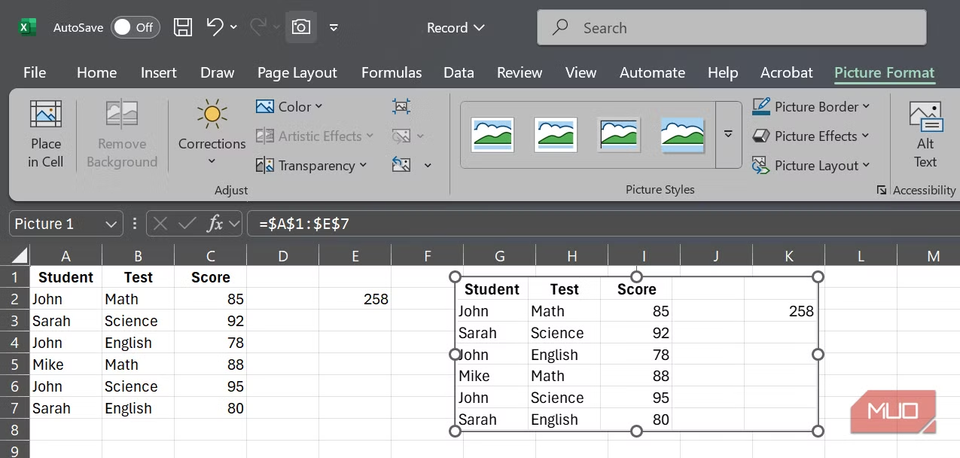
Task: Click the Picture Layout button
Action: click(x=810, y=165)
